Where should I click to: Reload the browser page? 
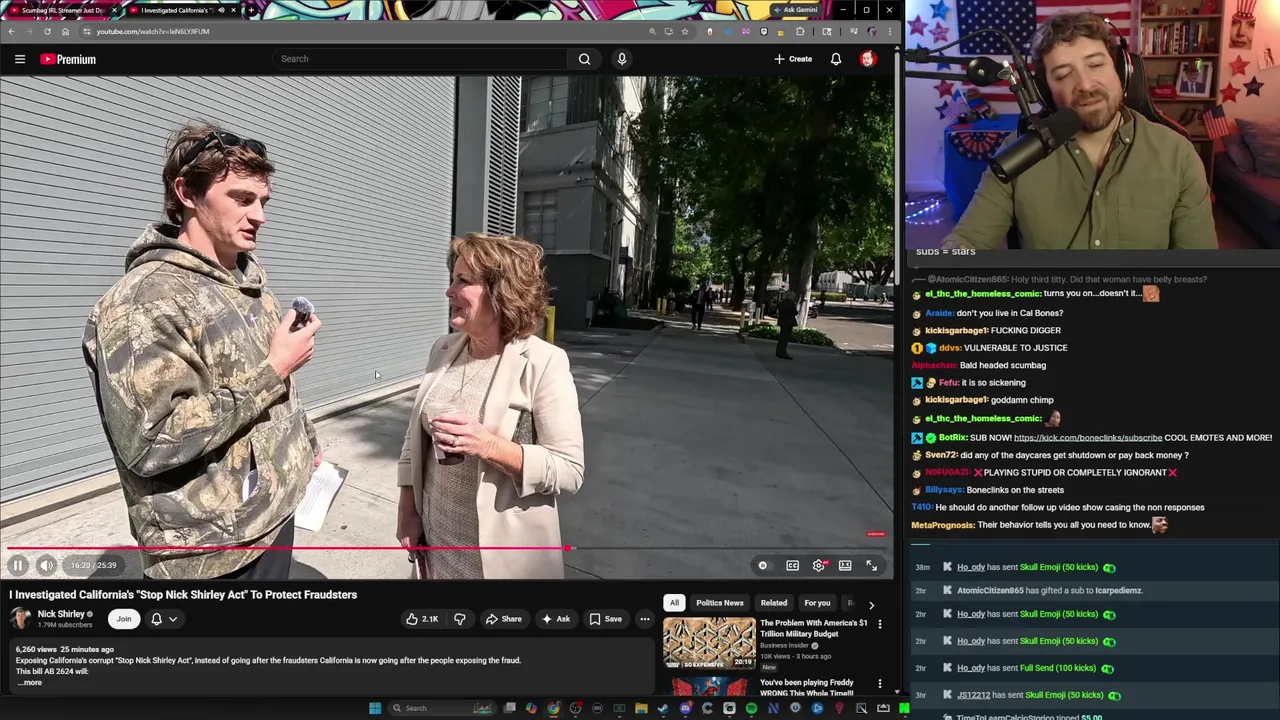pyautogui.click(x=47, y=31)
